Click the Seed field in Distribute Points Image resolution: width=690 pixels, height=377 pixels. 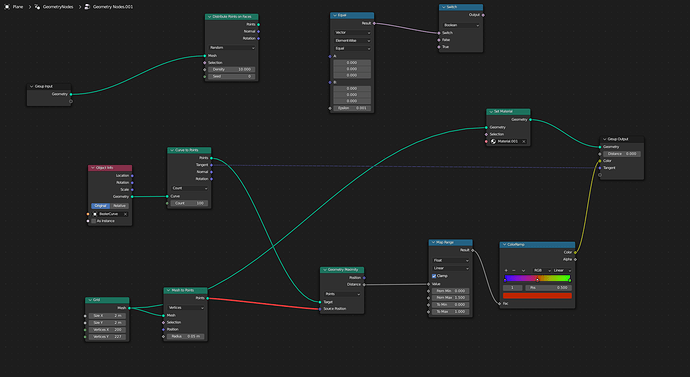click(x=231, y=77)
